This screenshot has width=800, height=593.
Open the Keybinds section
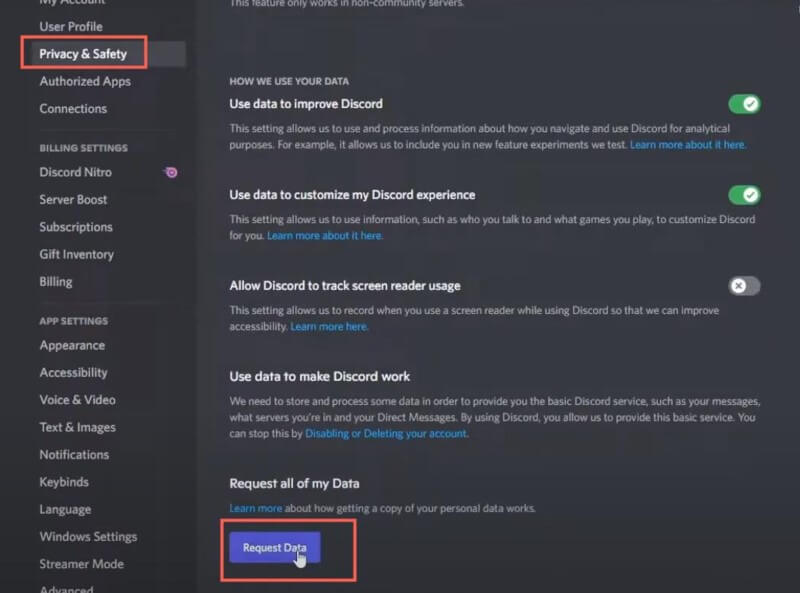pos(63,481)
